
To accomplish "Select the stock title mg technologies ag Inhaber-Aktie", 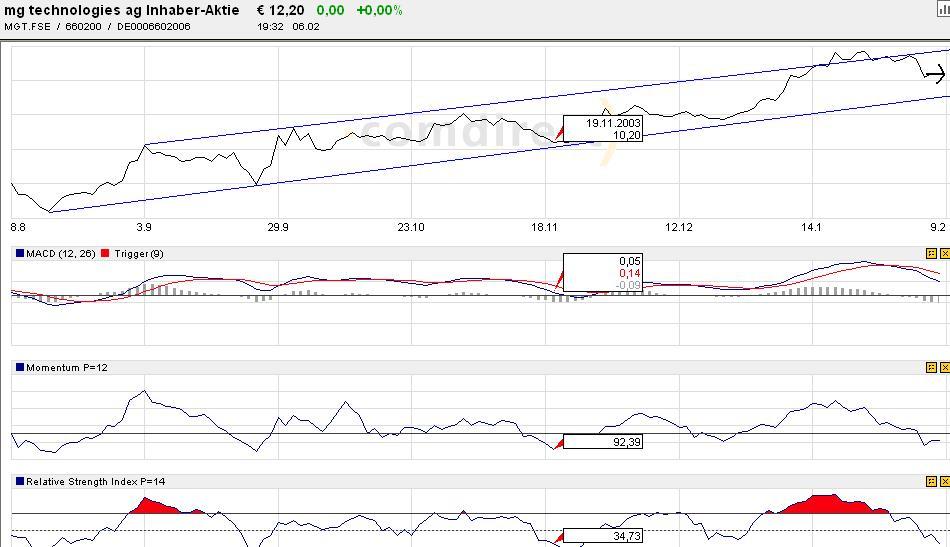I will pyautogui.click(x=122, y=10).
